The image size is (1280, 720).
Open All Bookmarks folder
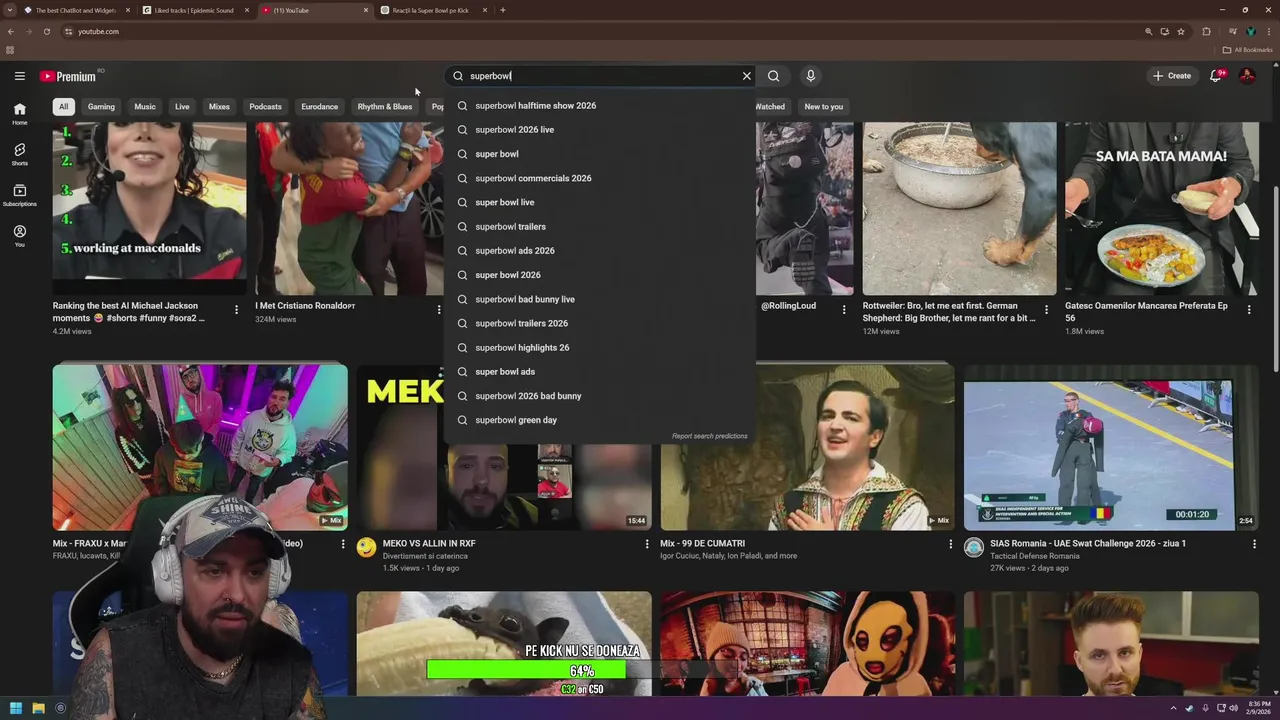pyautogui.click(x=1247, y=50)
